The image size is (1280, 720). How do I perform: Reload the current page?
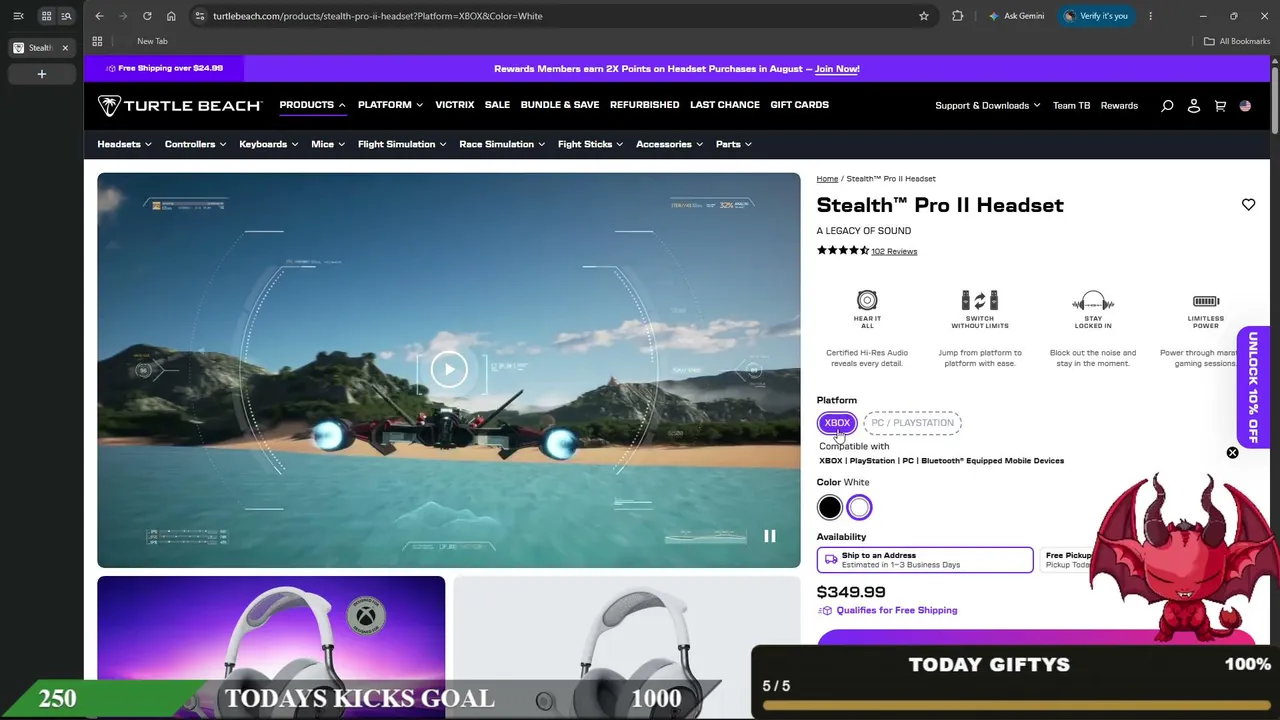147,16
